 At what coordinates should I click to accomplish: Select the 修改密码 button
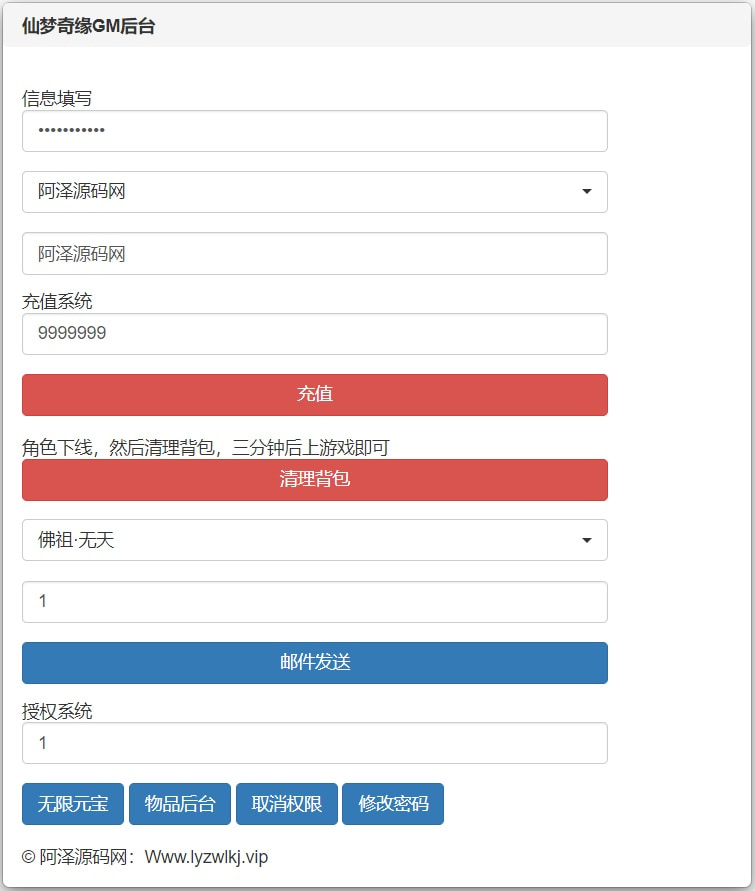(393, 804)
